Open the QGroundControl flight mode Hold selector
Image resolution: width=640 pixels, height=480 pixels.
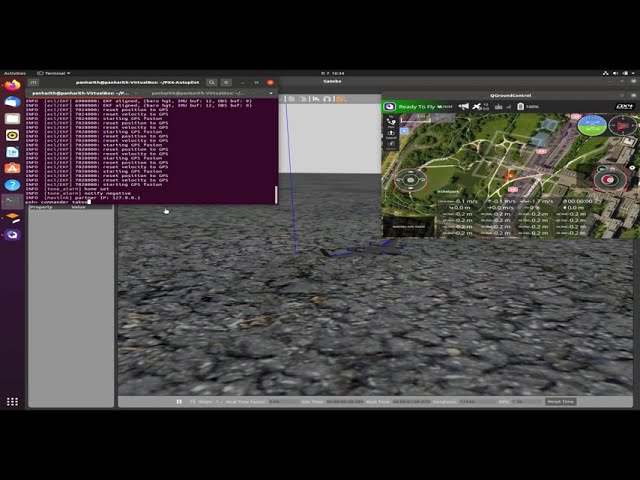[x=445, y=107]
